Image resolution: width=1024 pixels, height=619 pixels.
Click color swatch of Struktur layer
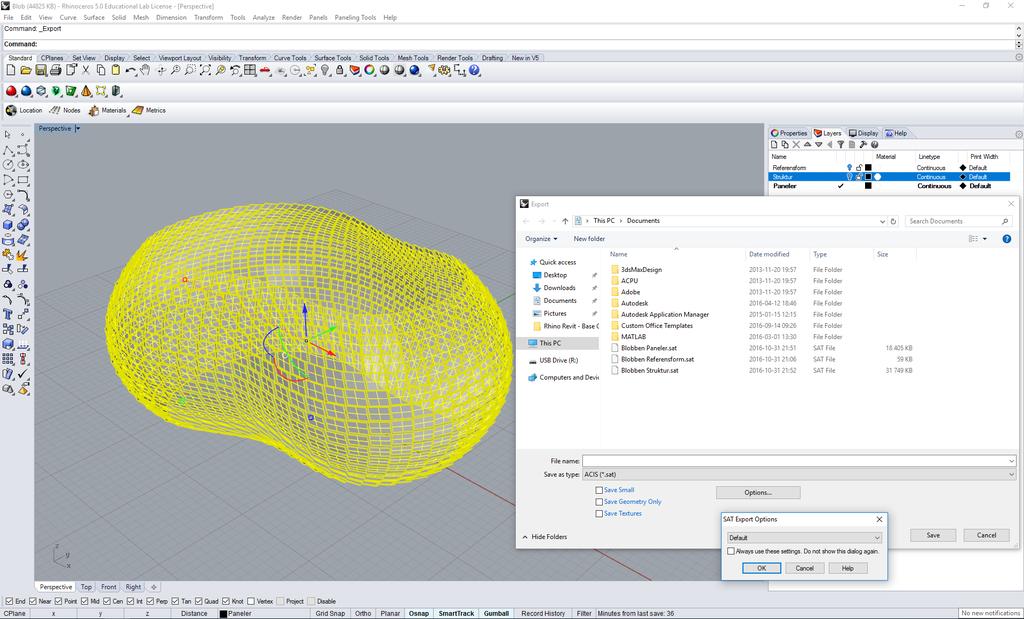tap(868, 177)
